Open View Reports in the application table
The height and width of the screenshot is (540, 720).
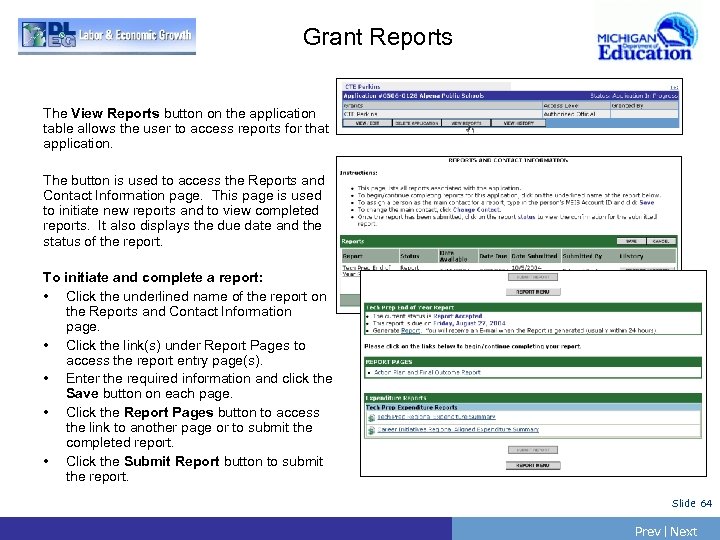click(x=466, y=123)
